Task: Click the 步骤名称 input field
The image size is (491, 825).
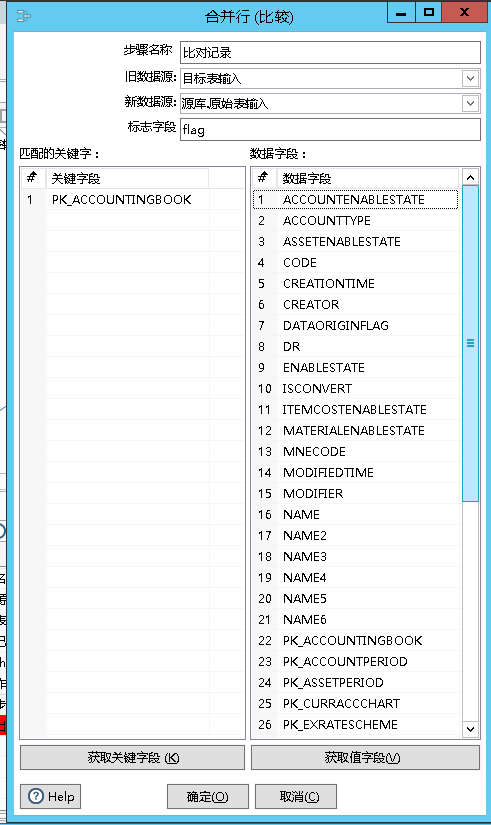Action: tap(330, 53)
